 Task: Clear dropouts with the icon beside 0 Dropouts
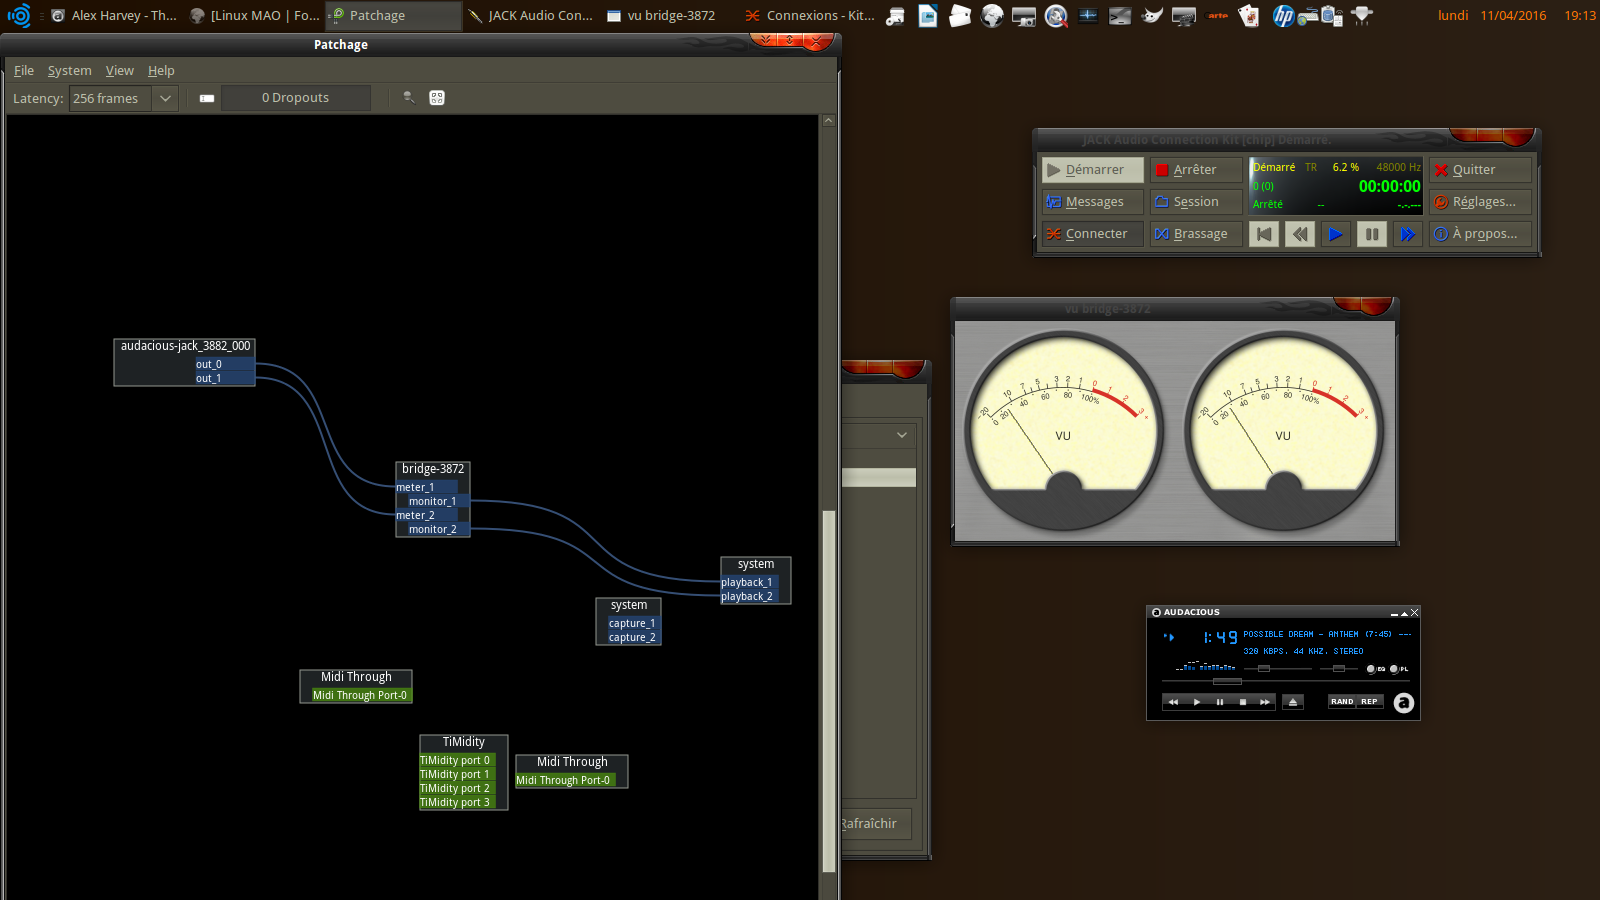click(x=207, y=98)
